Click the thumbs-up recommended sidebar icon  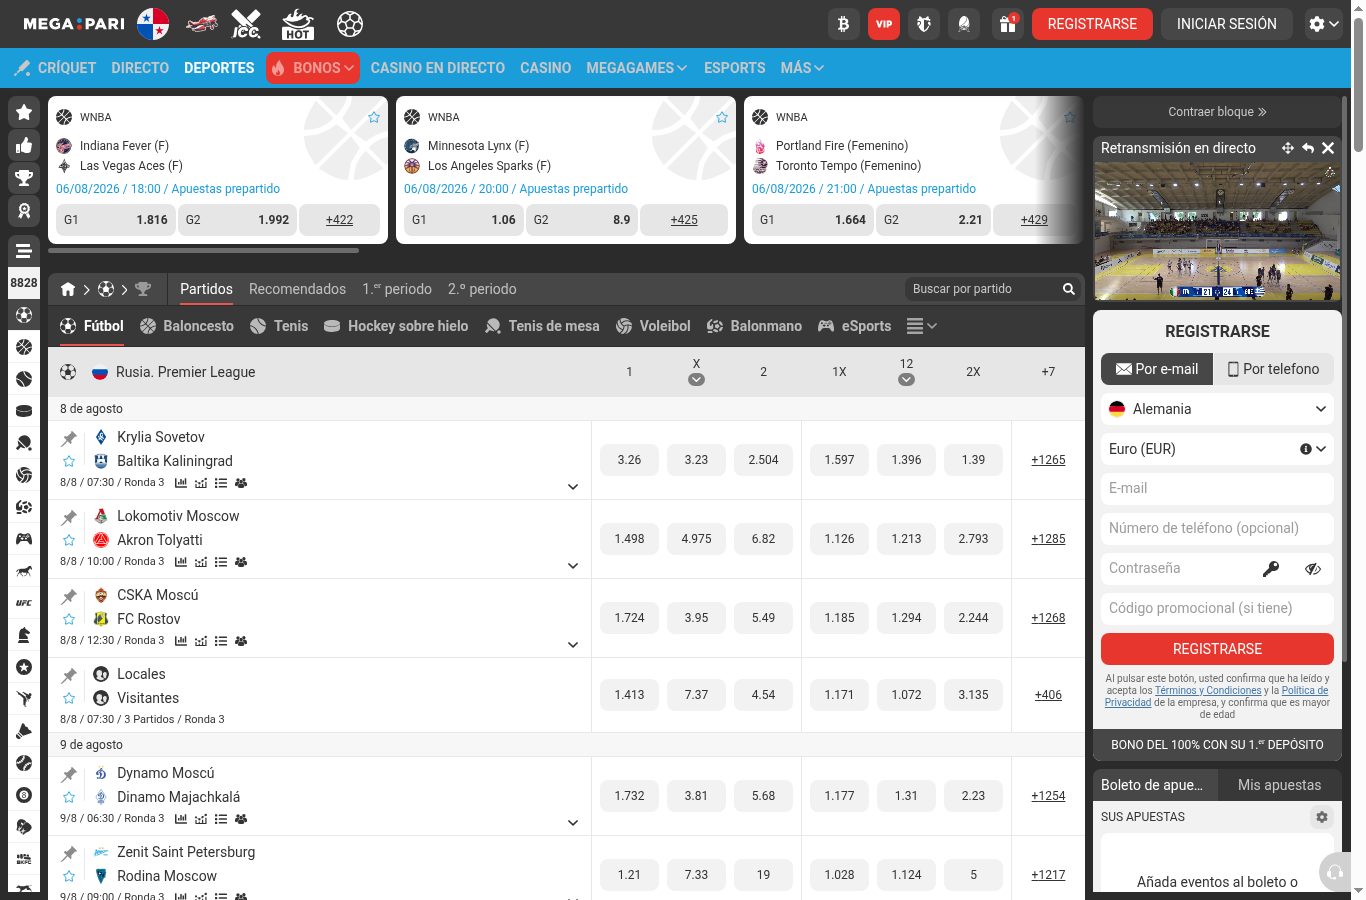click(24, 146)
